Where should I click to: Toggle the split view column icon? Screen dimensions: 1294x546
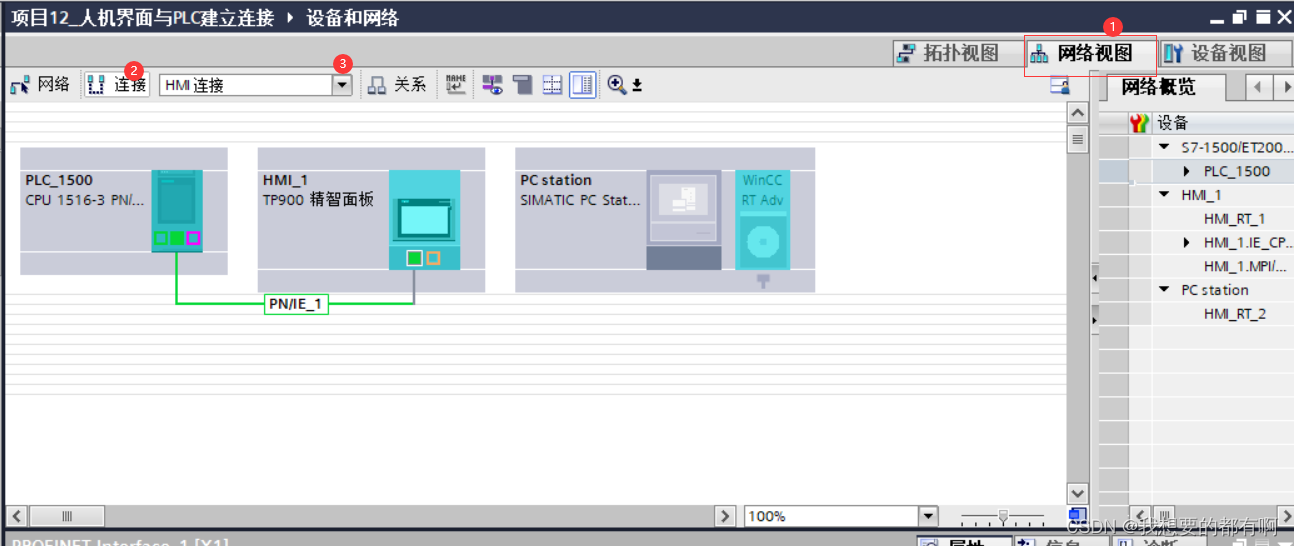point(582,85)
